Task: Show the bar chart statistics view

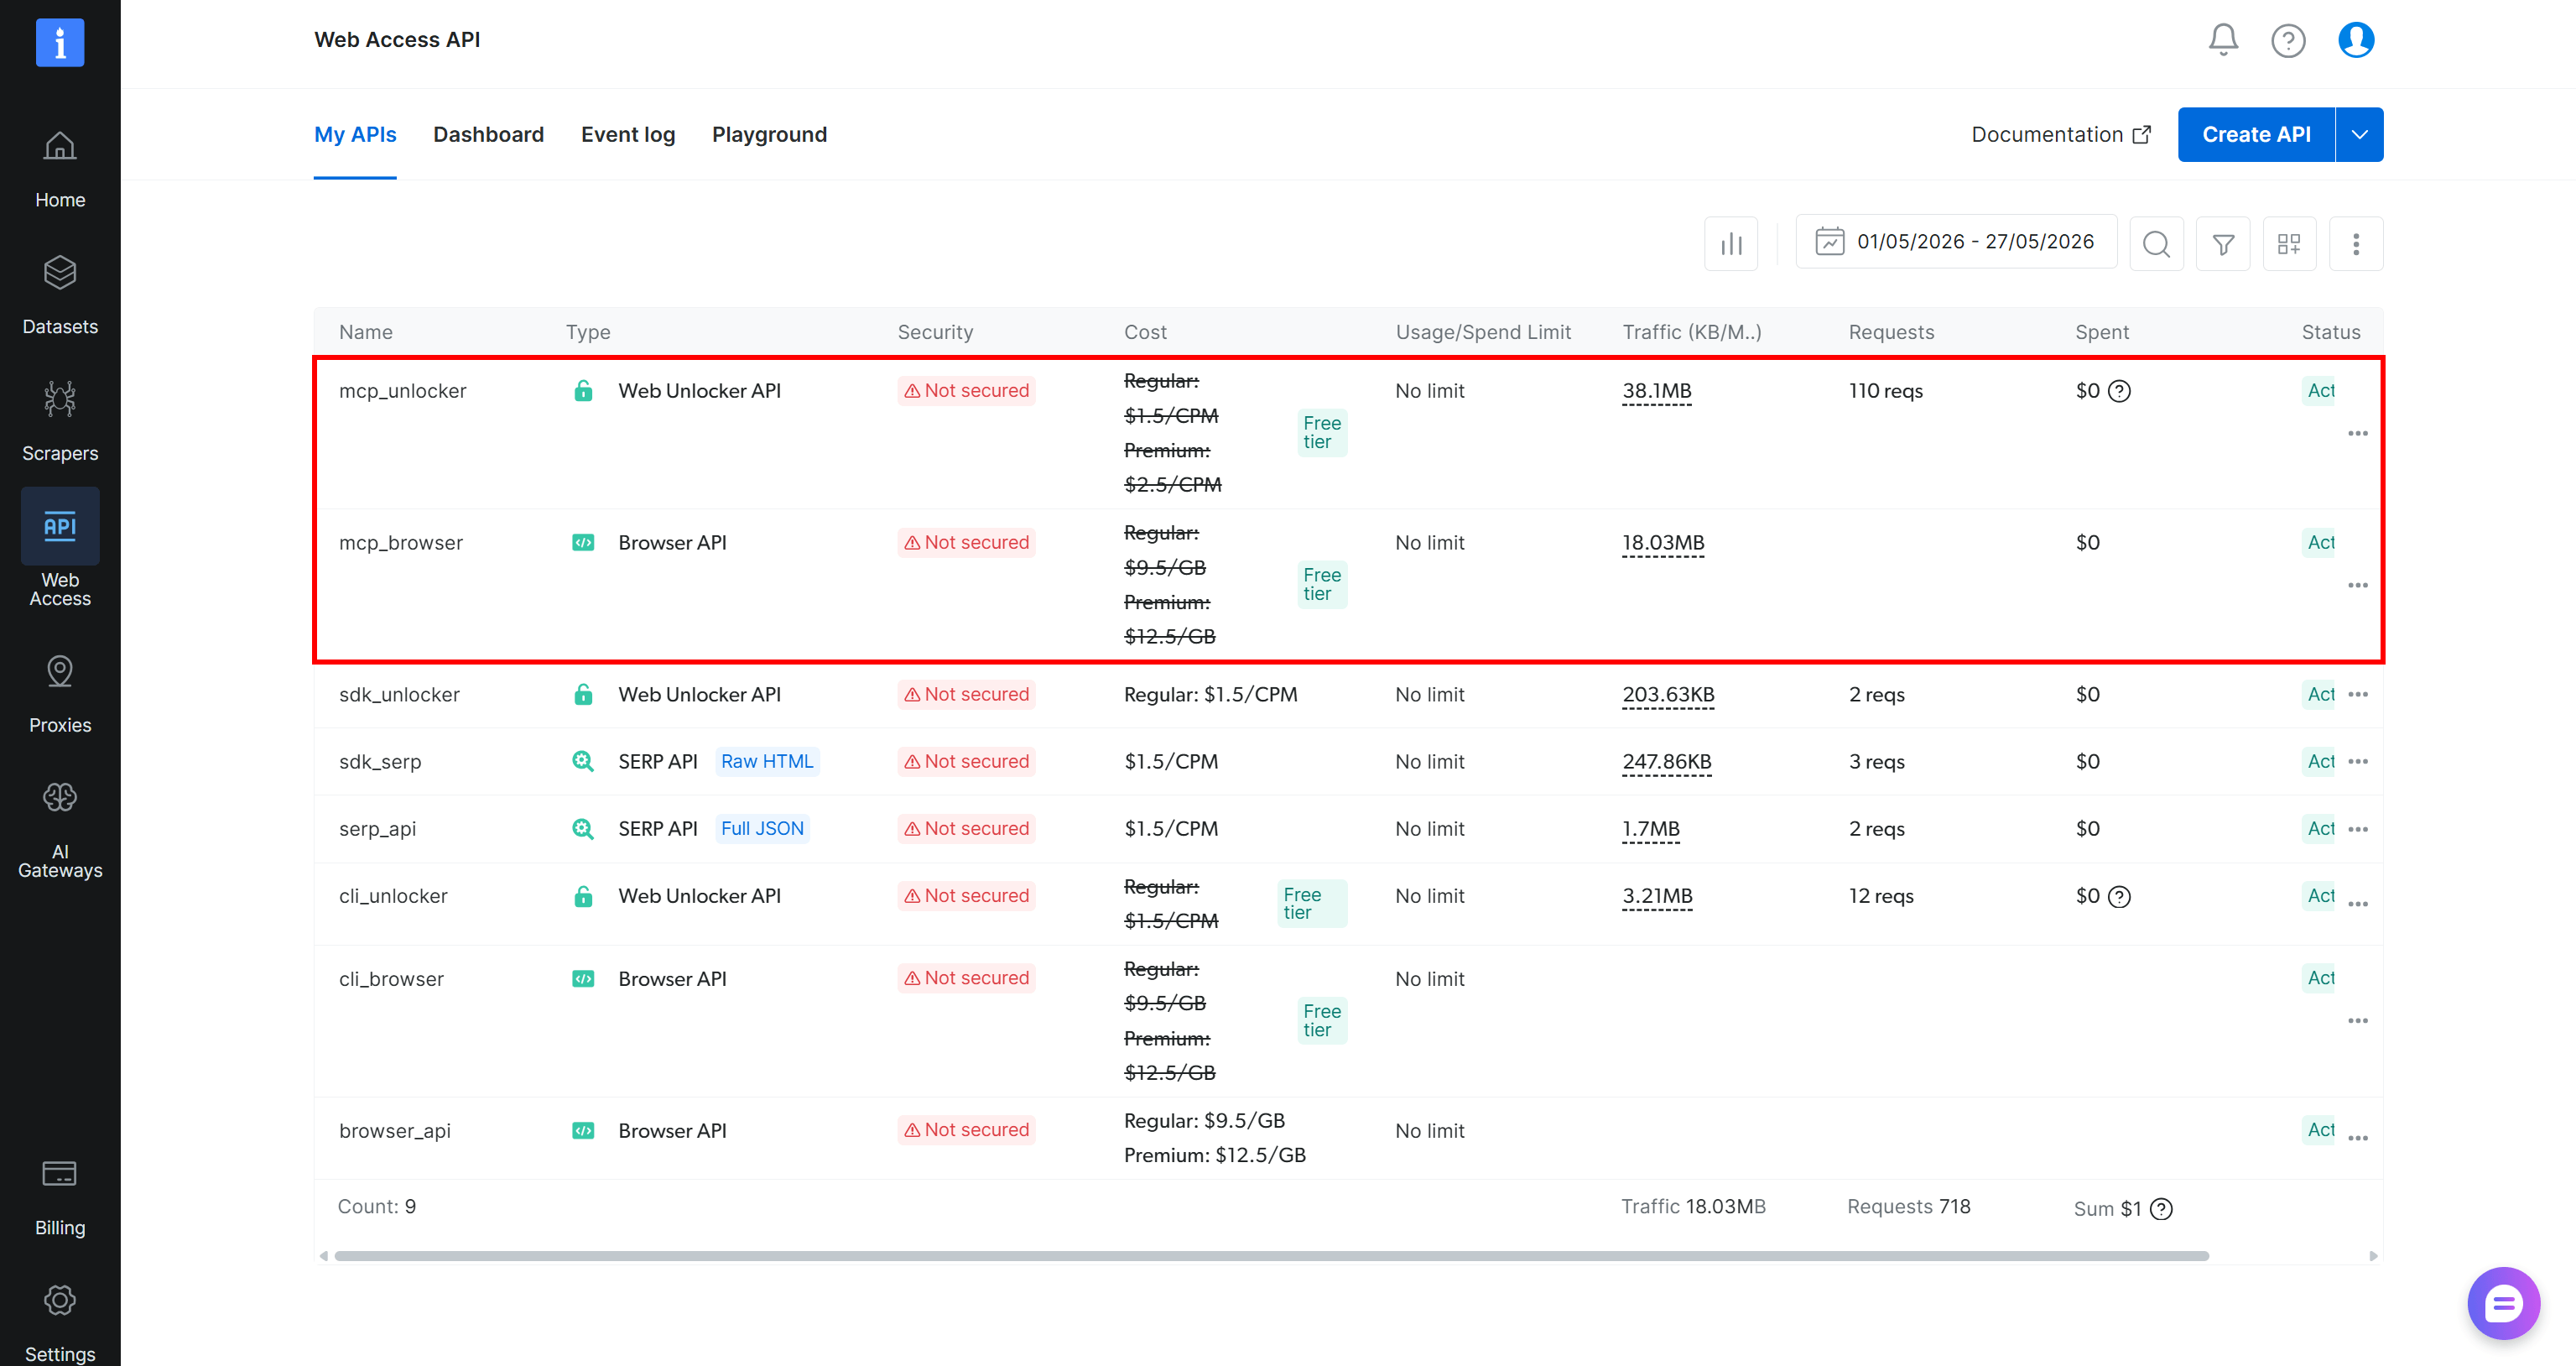Action: (1731, 244)
